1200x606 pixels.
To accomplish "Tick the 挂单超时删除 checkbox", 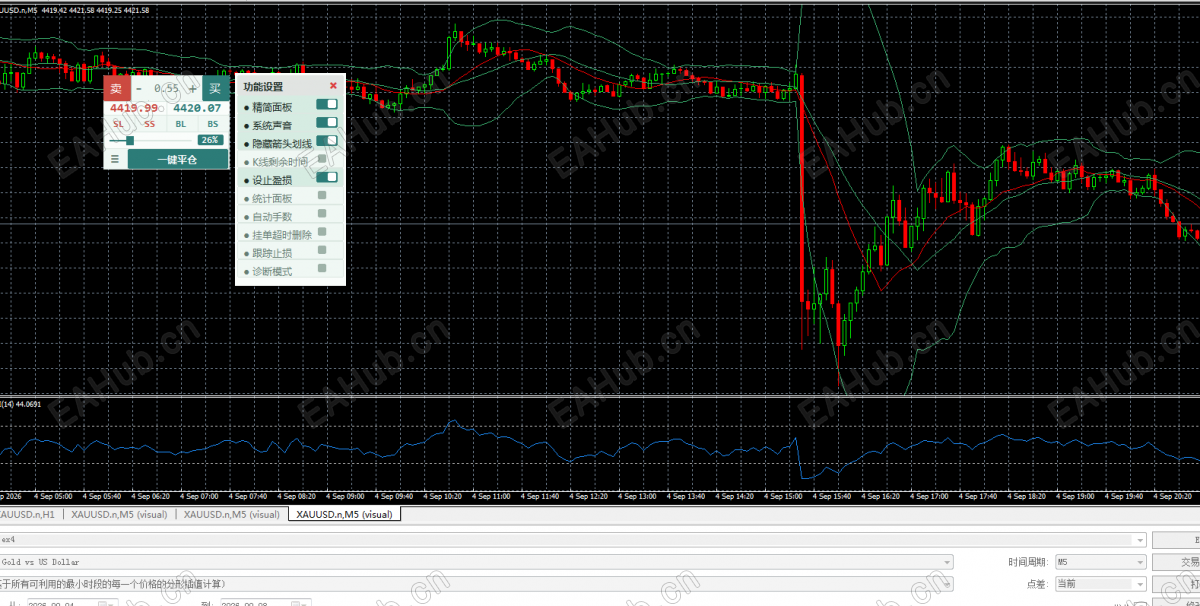I will tap(322, 232).
